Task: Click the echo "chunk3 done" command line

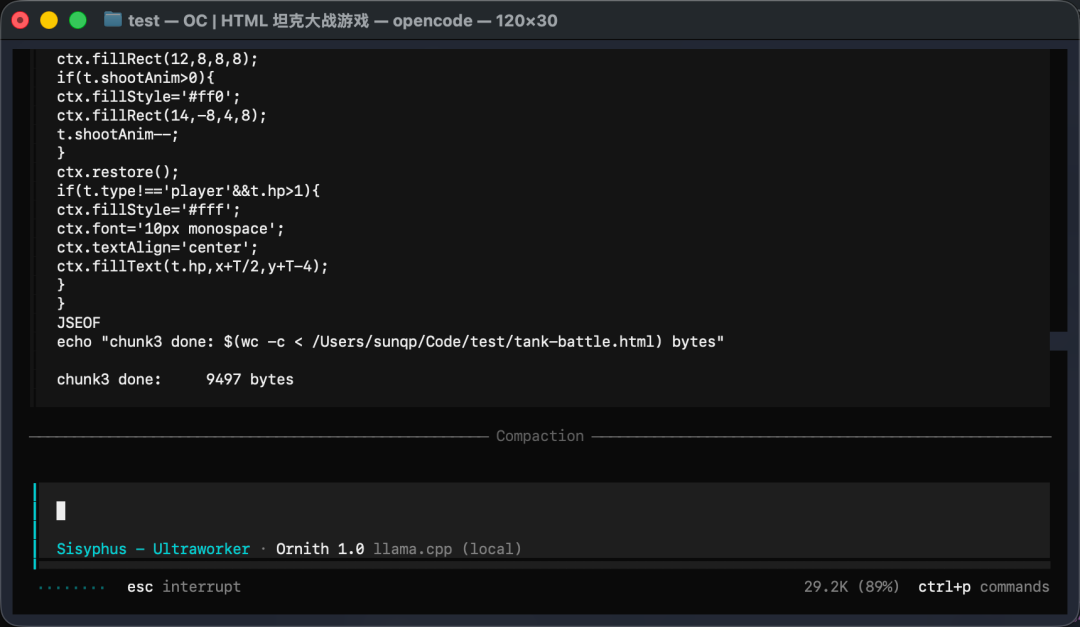Action: (390, 342)
